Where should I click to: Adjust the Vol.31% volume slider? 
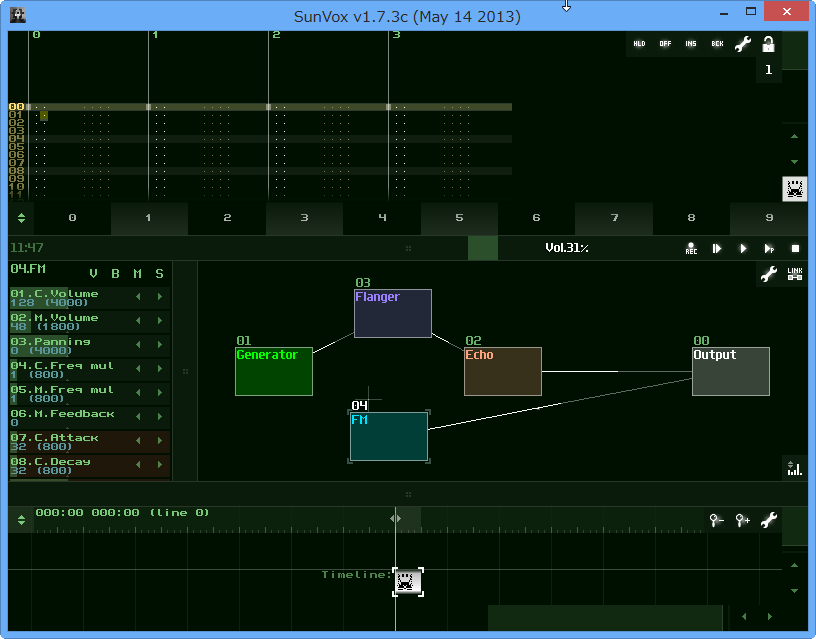567,248
